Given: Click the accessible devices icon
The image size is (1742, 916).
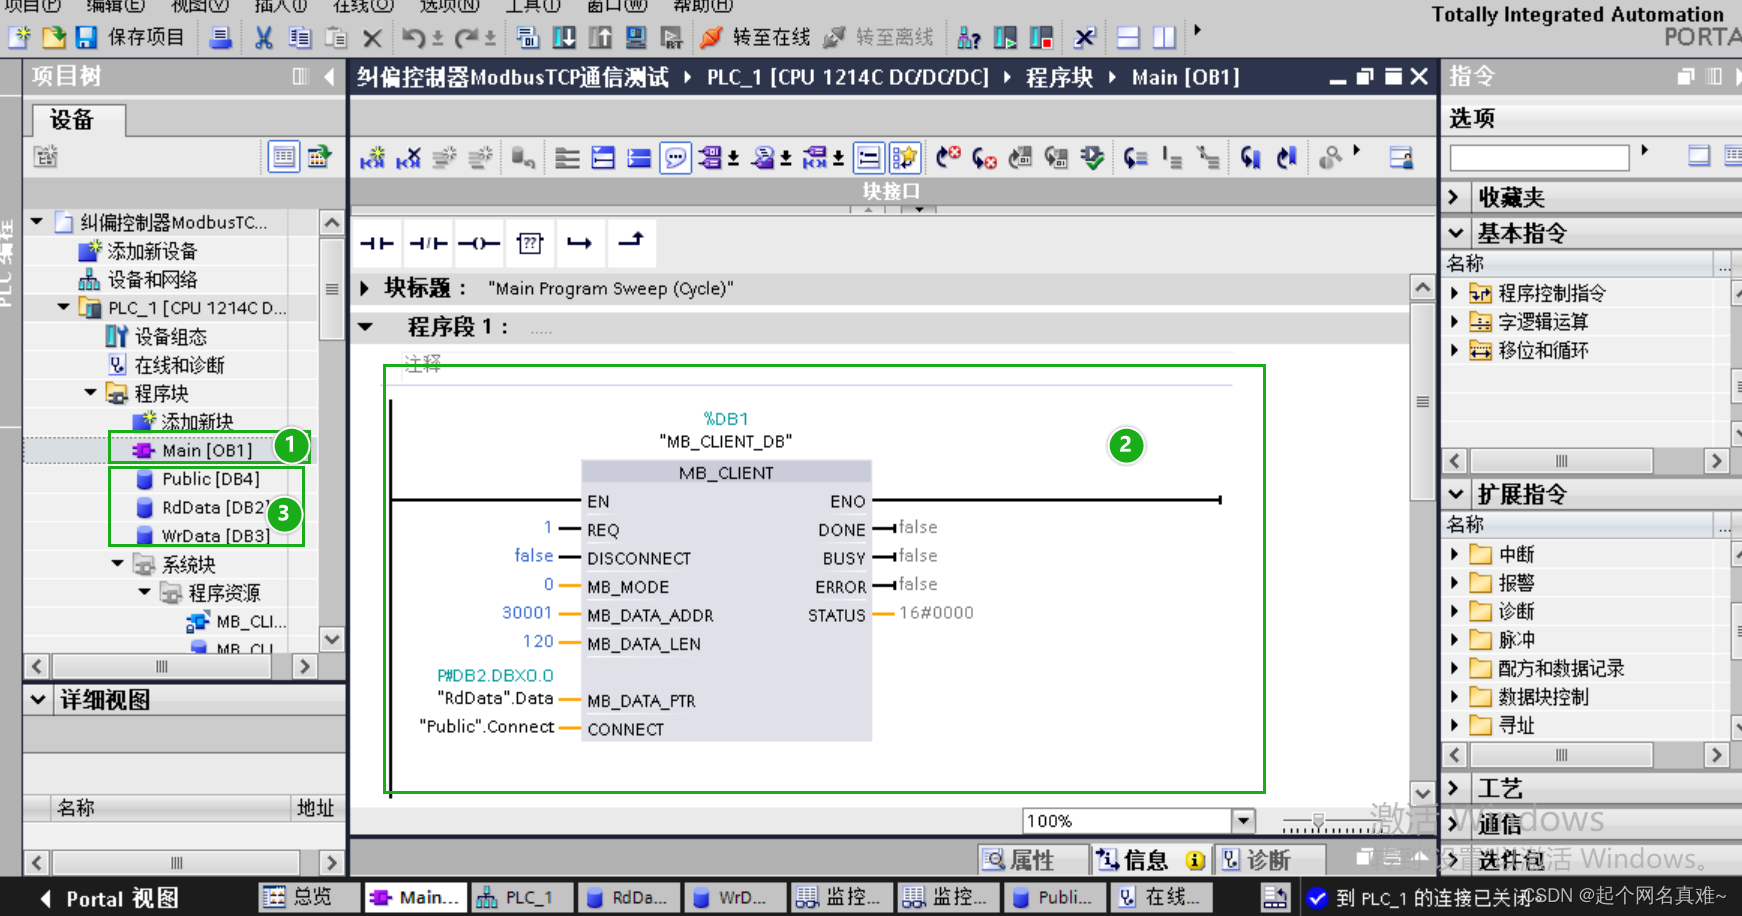Looking at the screenshot, I should (968, 38).
